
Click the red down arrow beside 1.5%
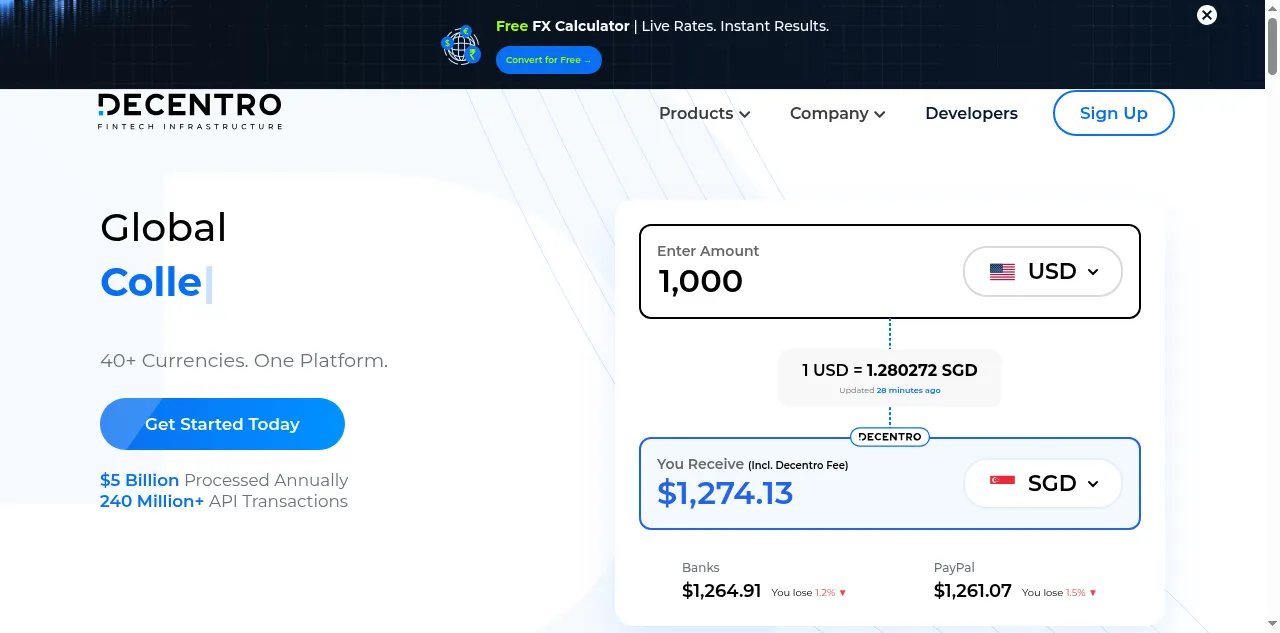[x=1092, y=593]
